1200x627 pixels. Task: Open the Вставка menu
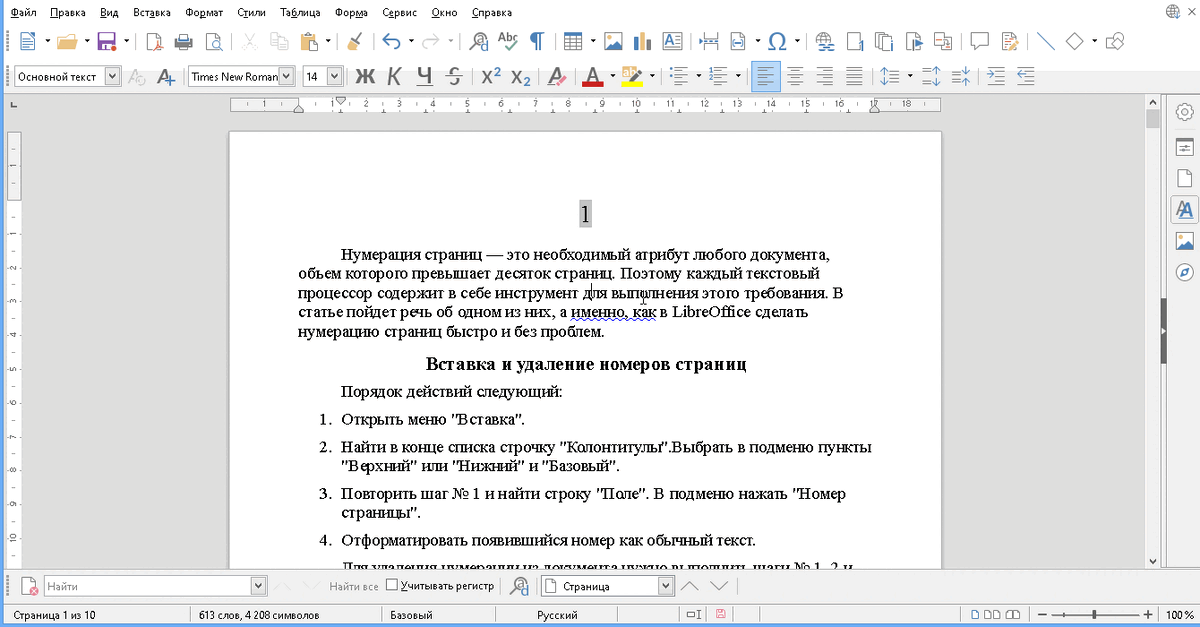click(x=152, y=13)
